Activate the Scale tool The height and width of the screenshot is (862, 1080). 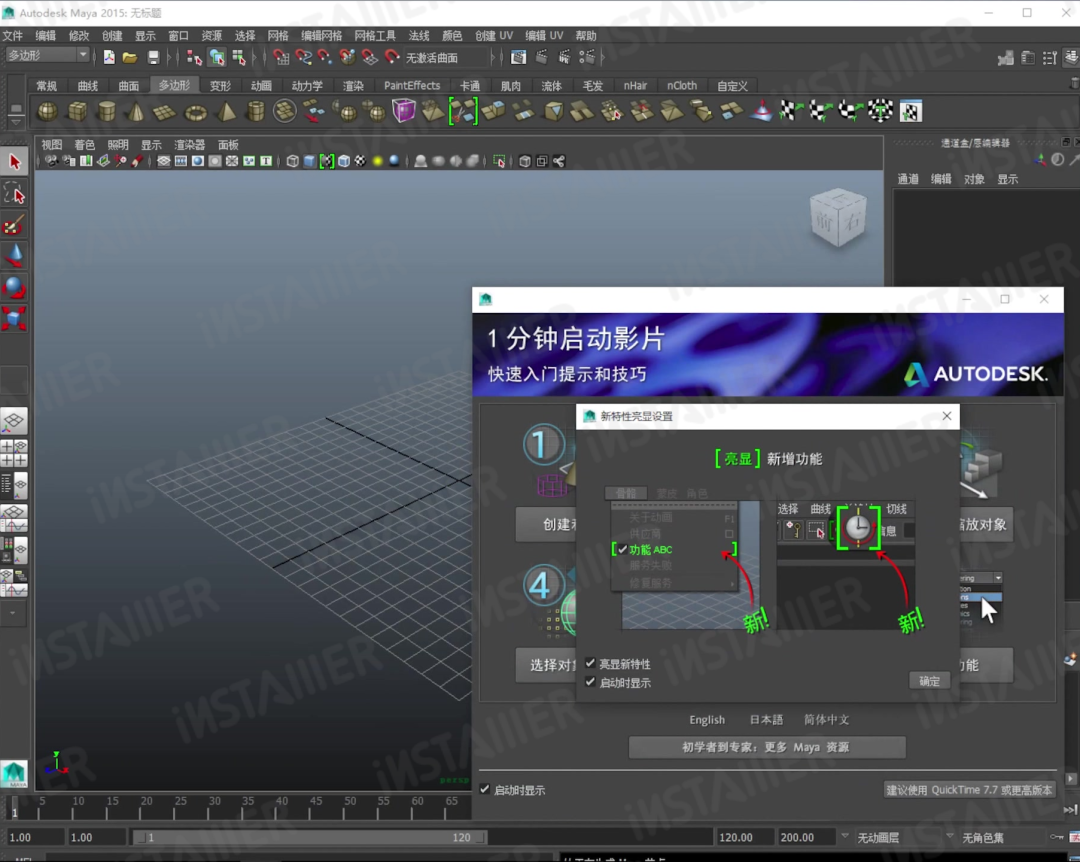[14, 319]
